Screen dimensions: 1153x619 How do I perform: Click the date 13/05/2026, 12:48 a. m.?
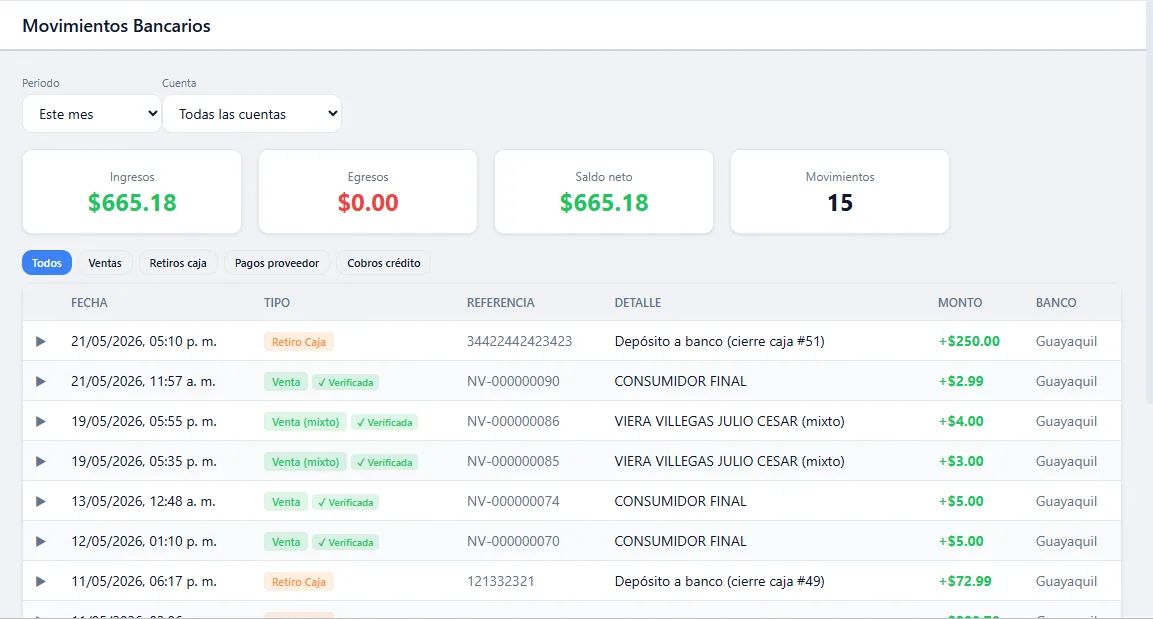coord(143,501)
